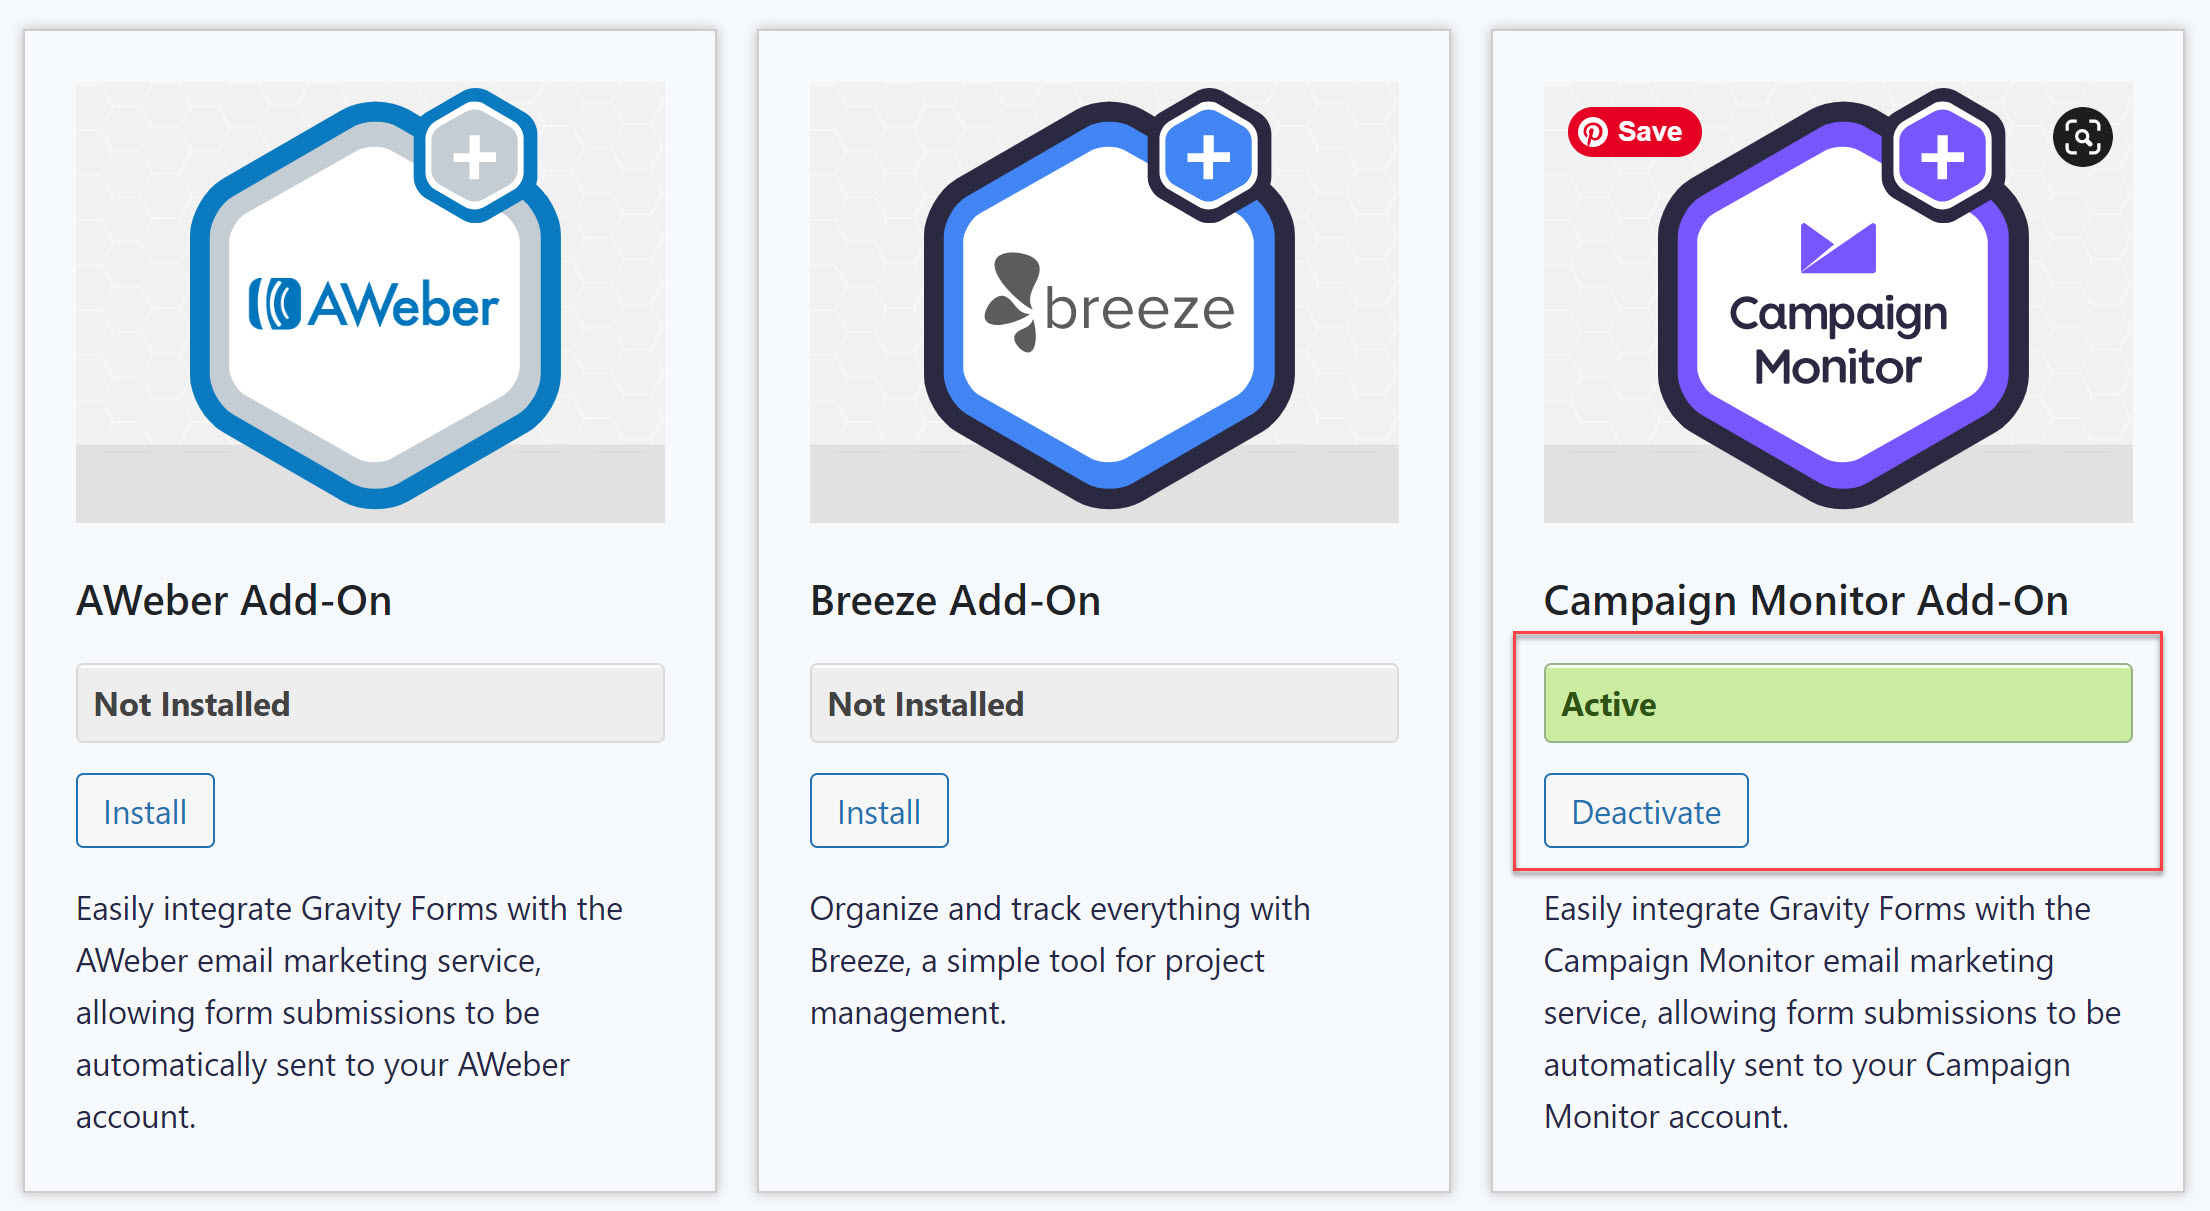Screen dimensions: 2210x1211
Task: Click the green Active status bar
Action: 1838,703
